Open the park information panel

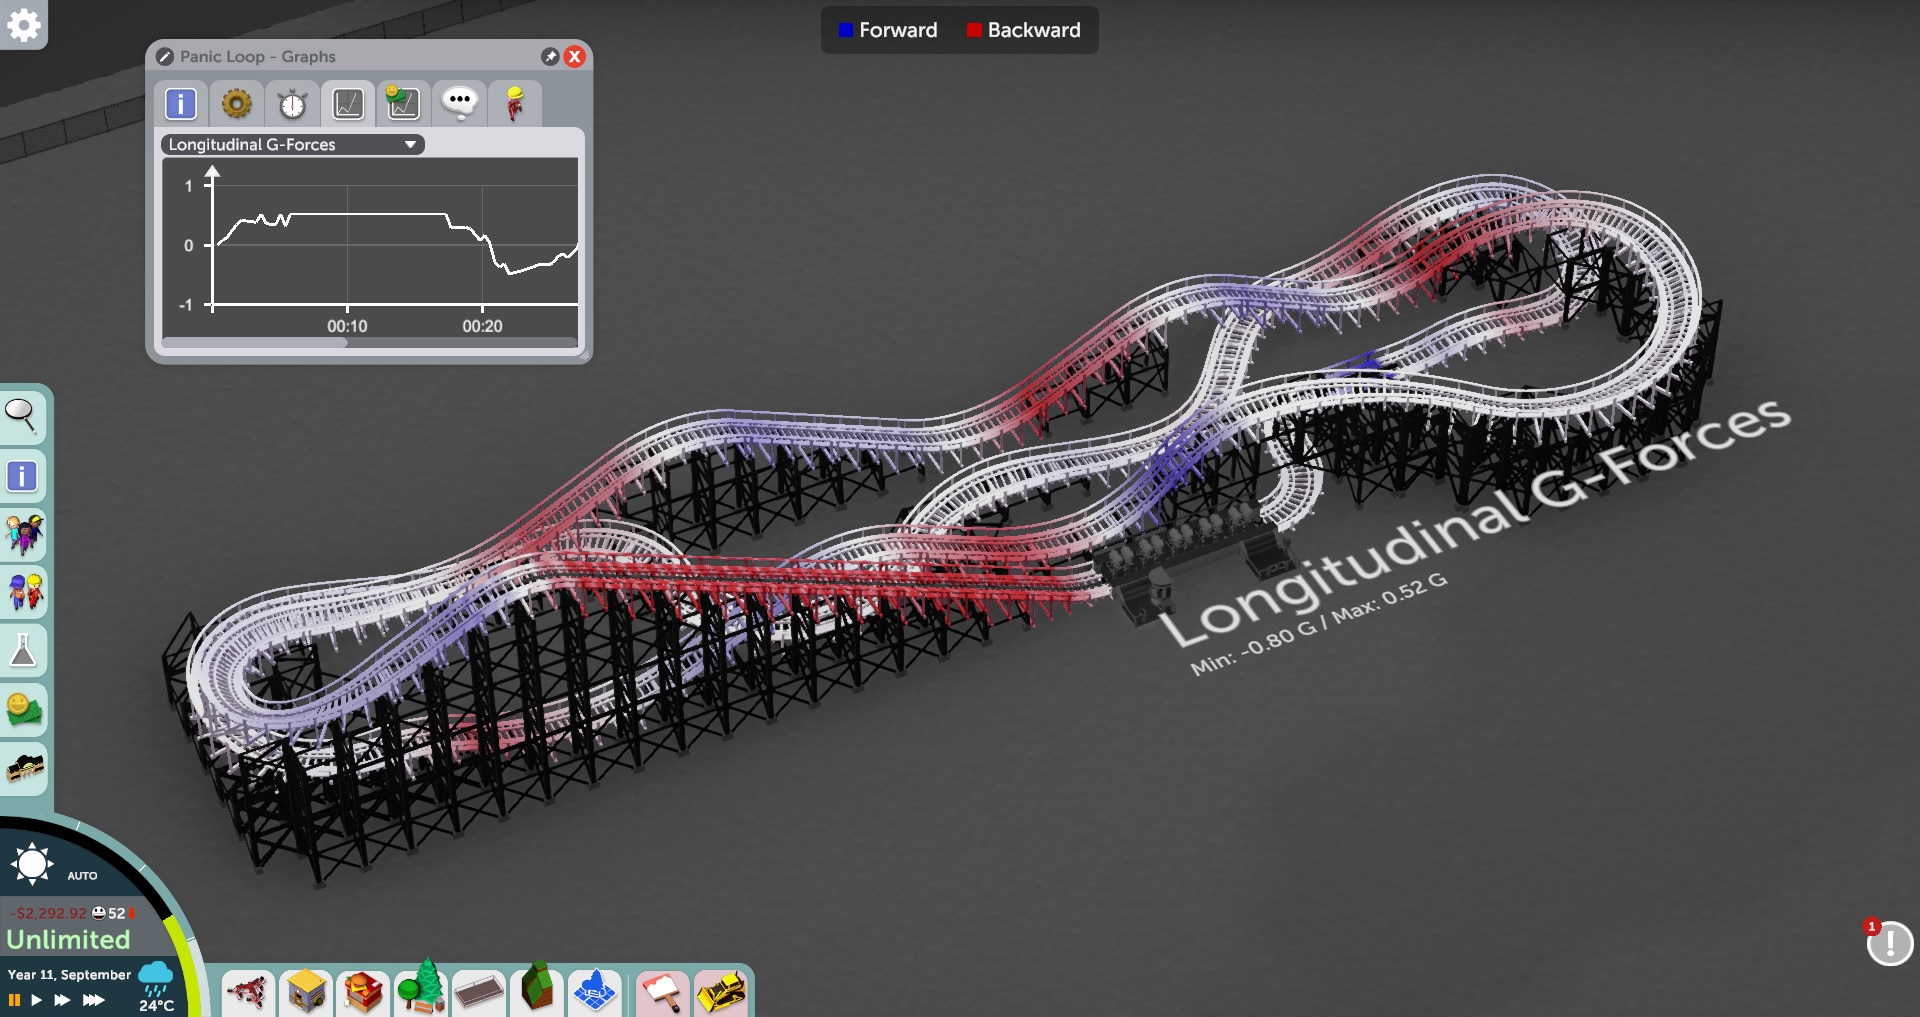click(22, 476)
